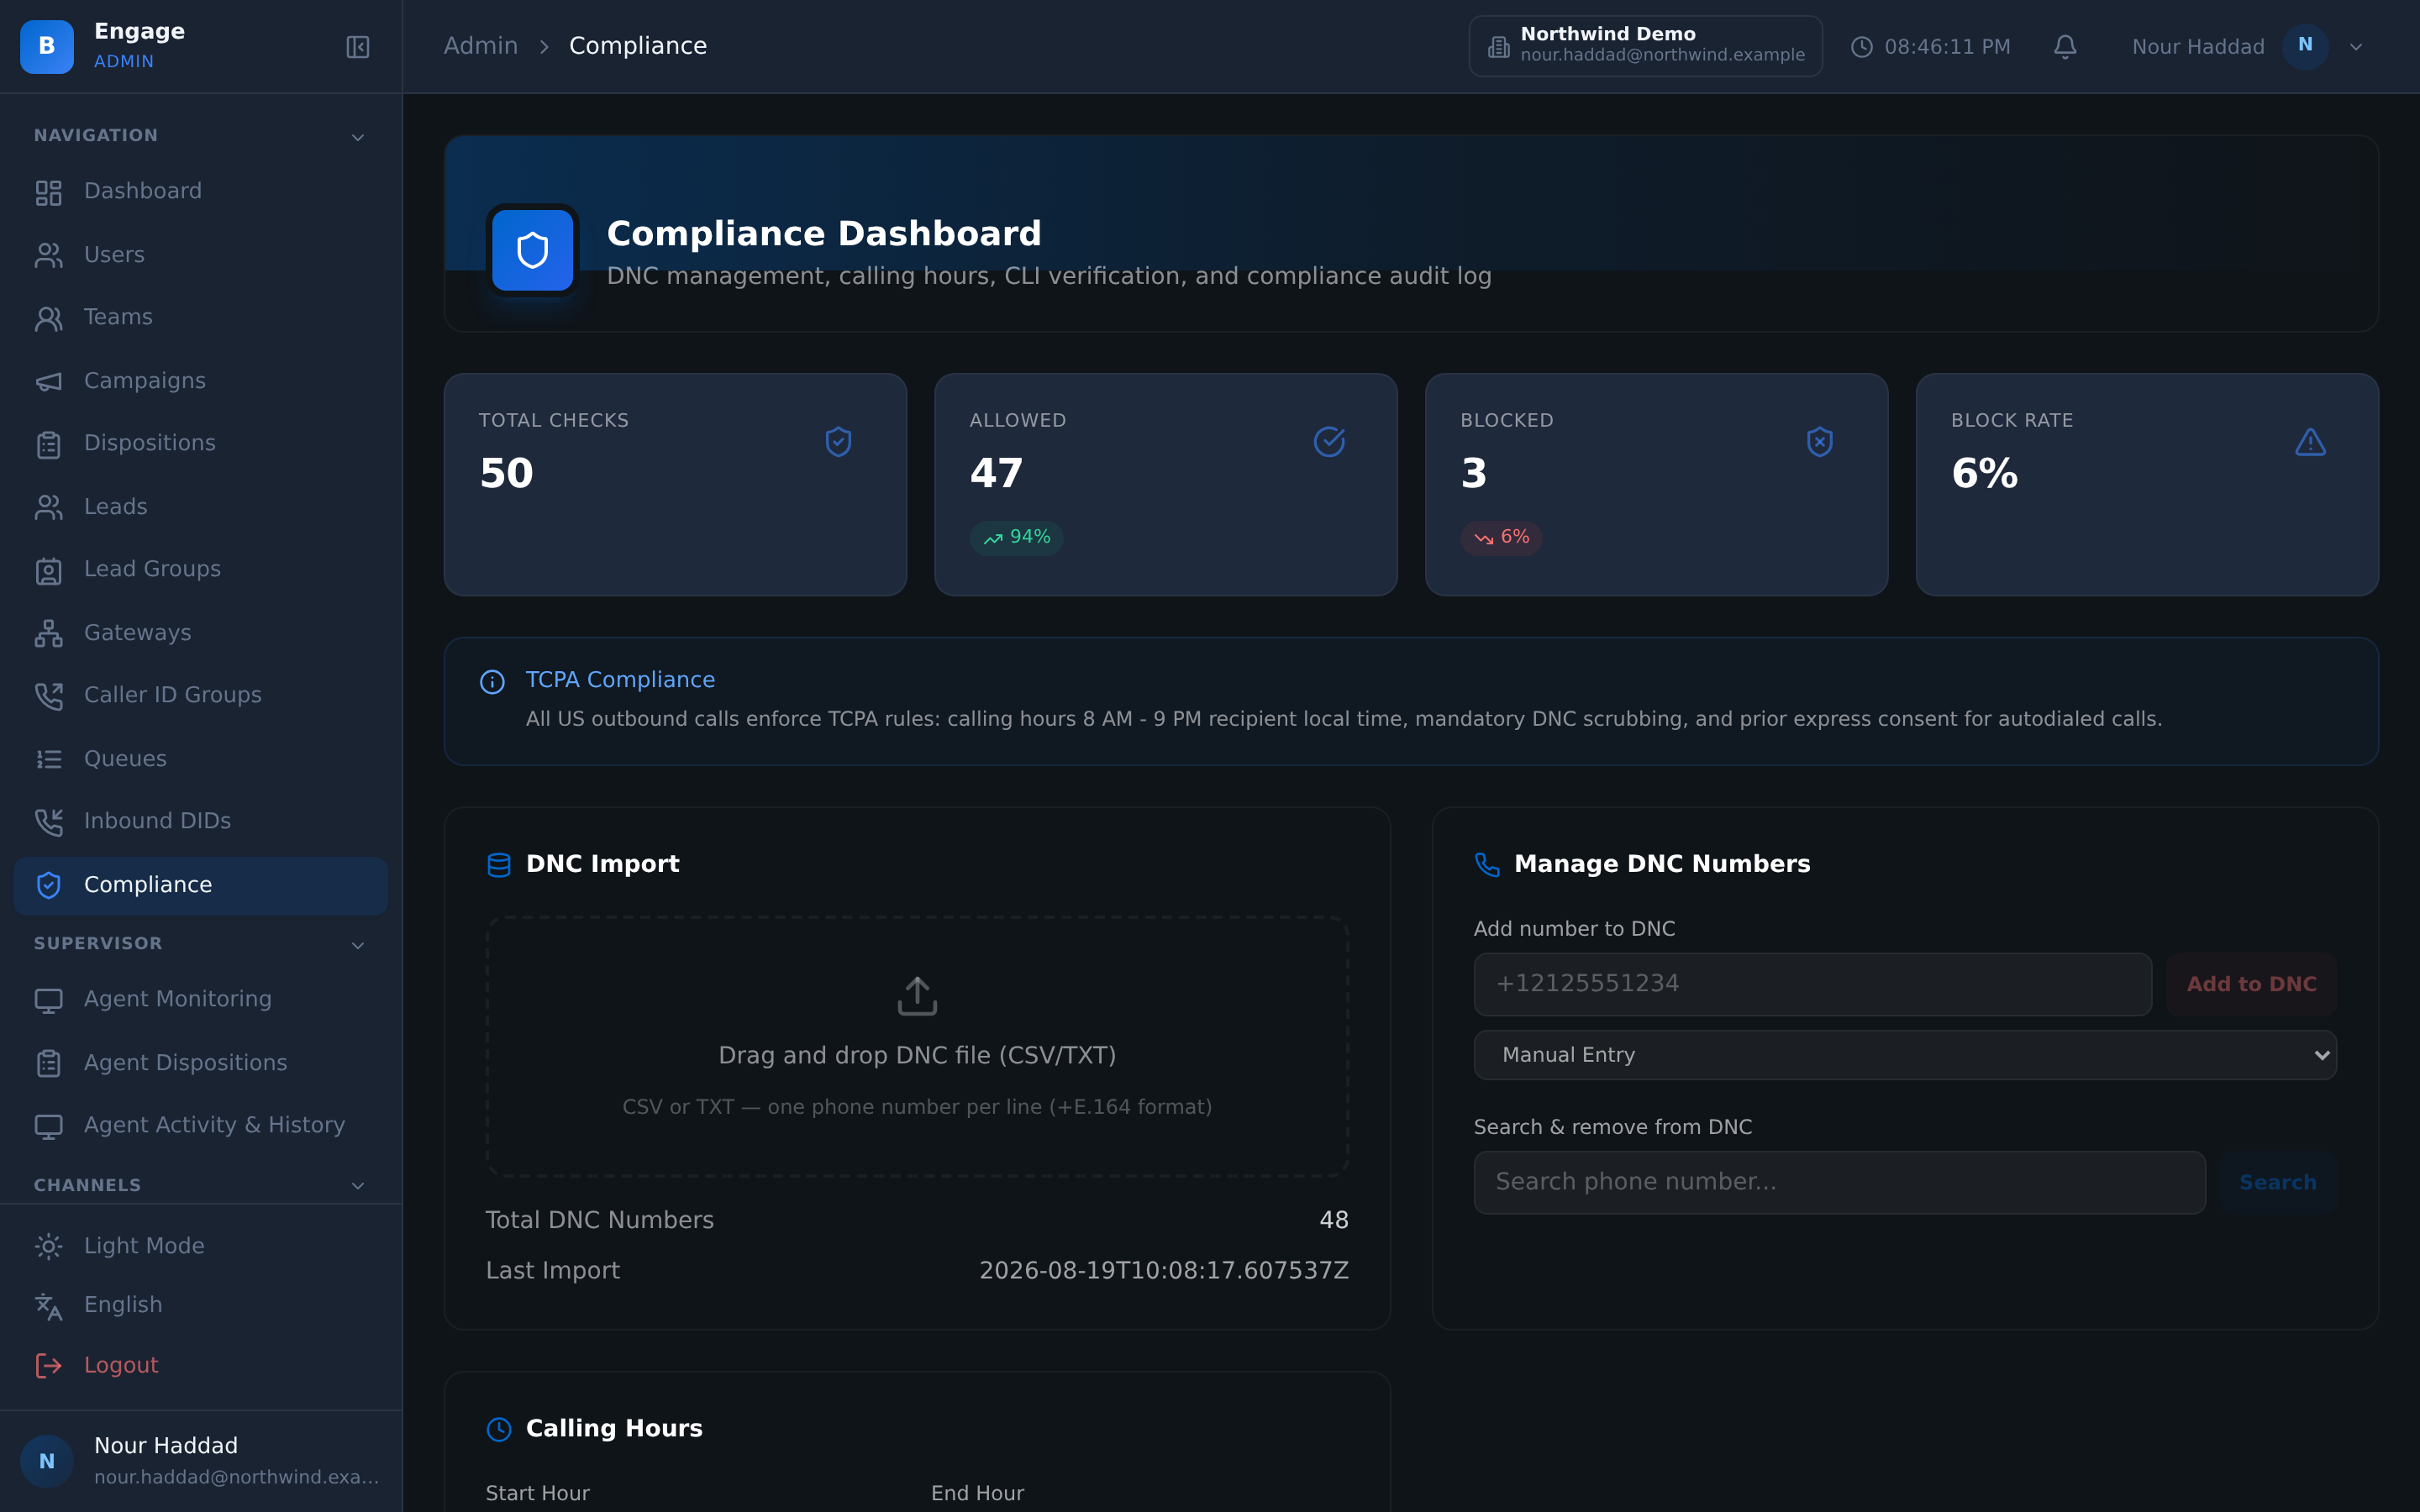Viewport: 2420px width, 1512px height.
Task: Click the Nour Haddad profile in sidebar footer
Action: click(x=200, y=1461)
